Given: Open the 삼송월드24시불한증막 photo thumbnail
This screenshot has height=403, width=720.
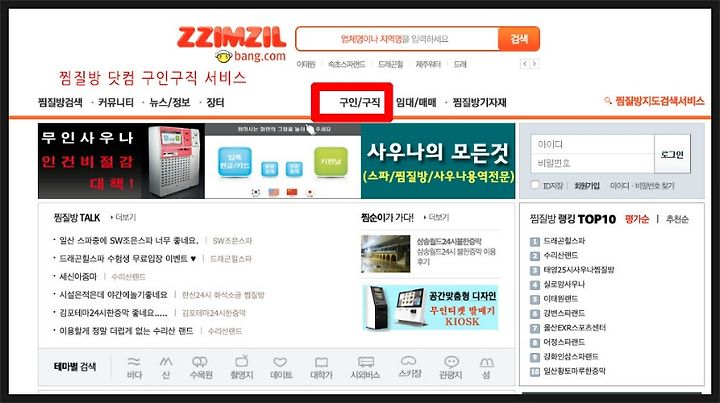Looking at the screenshot, I should [x=386, y=254].
